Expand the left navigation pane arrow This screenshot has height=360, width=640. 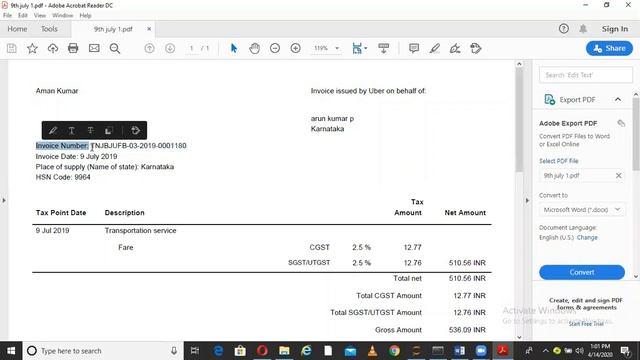(4, 200)
